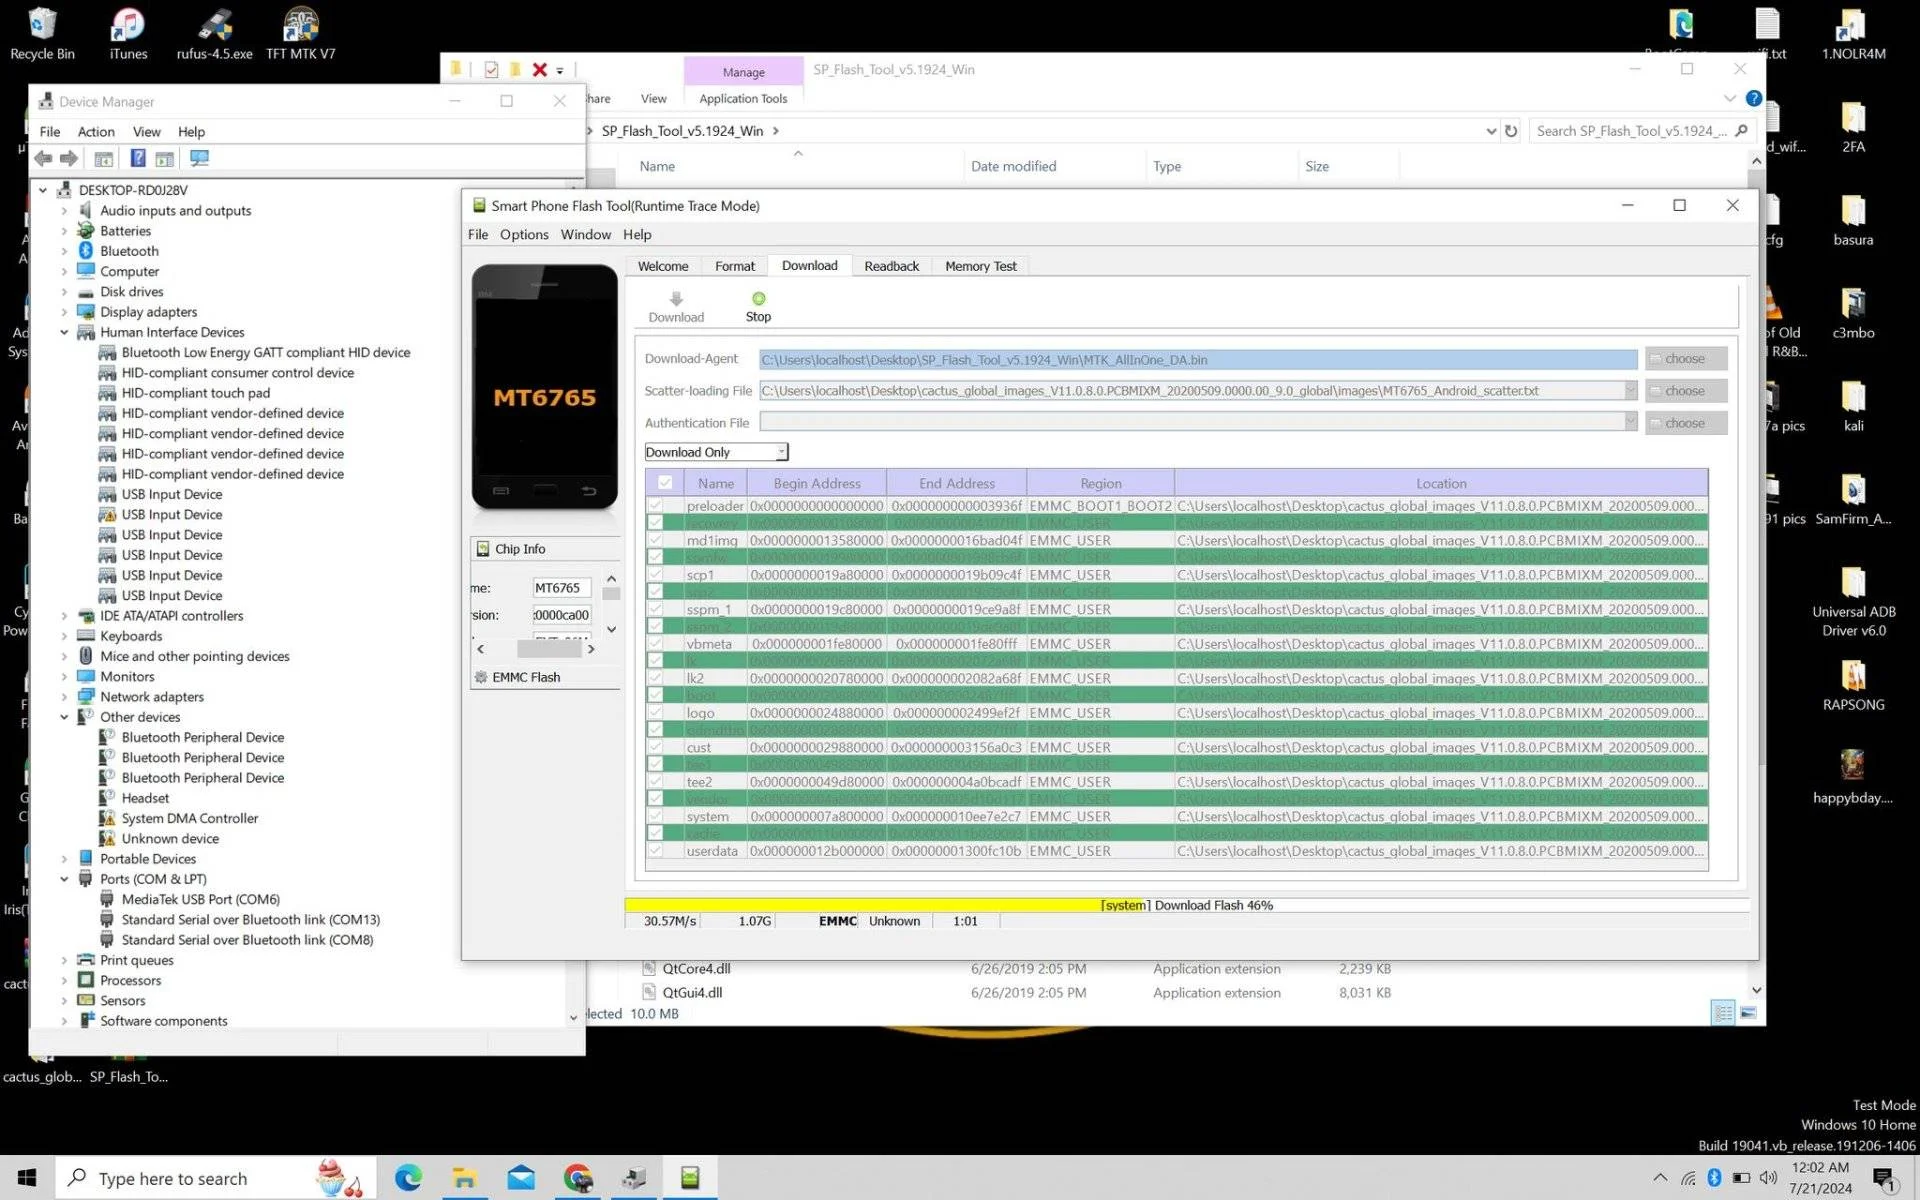Open the Authentication File dropdown arrow
Image resolution: width=1920 pixels, height=1200 pixels.
[1630, 423]
